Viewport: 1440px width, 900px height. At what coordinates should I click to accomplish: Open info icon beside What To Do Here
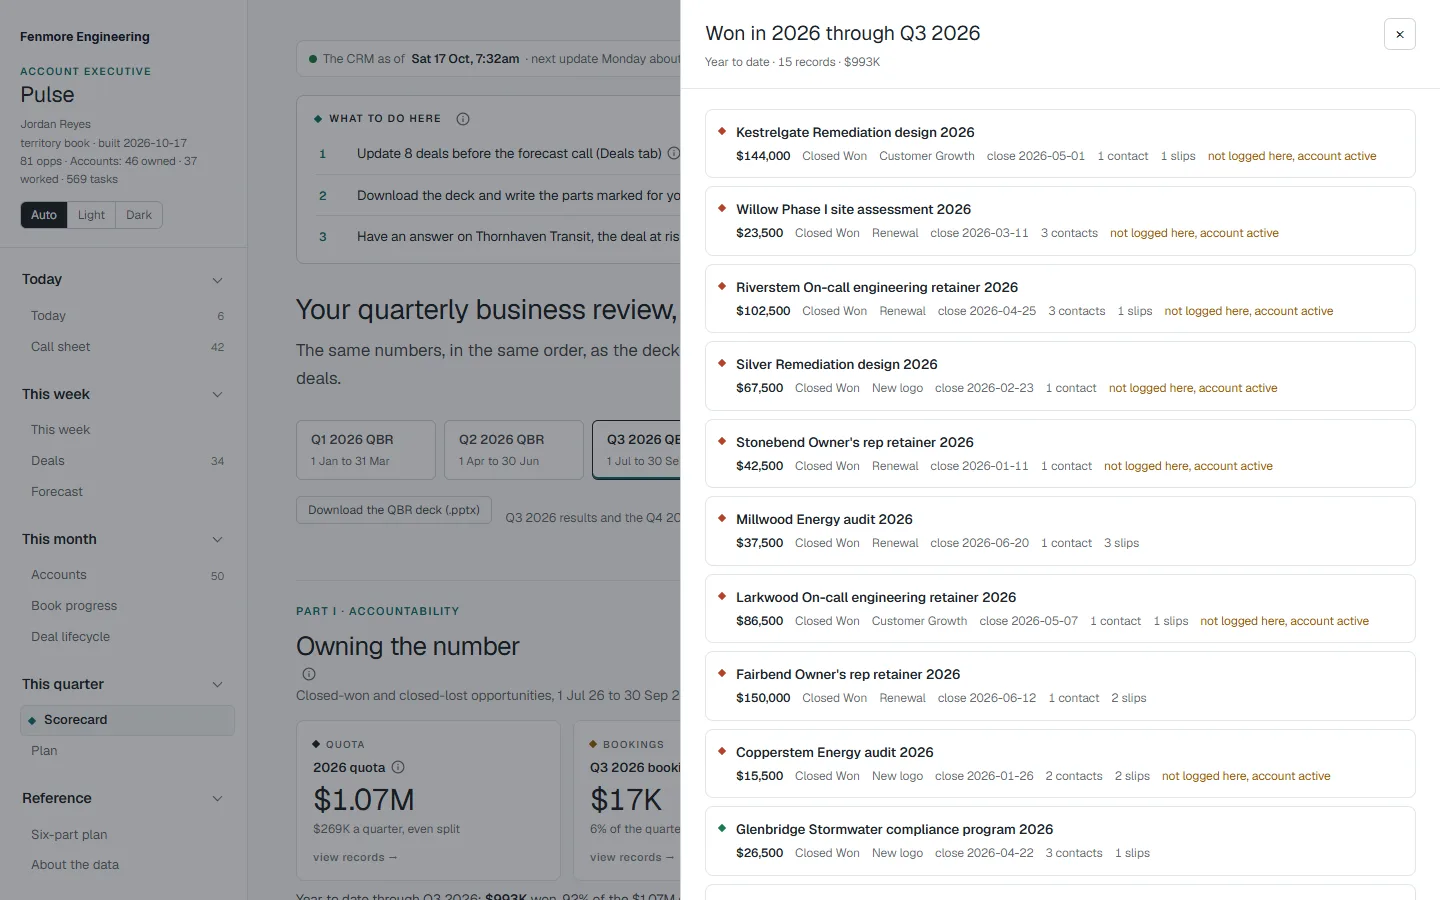pyautogui.click(x=463, y=119)
